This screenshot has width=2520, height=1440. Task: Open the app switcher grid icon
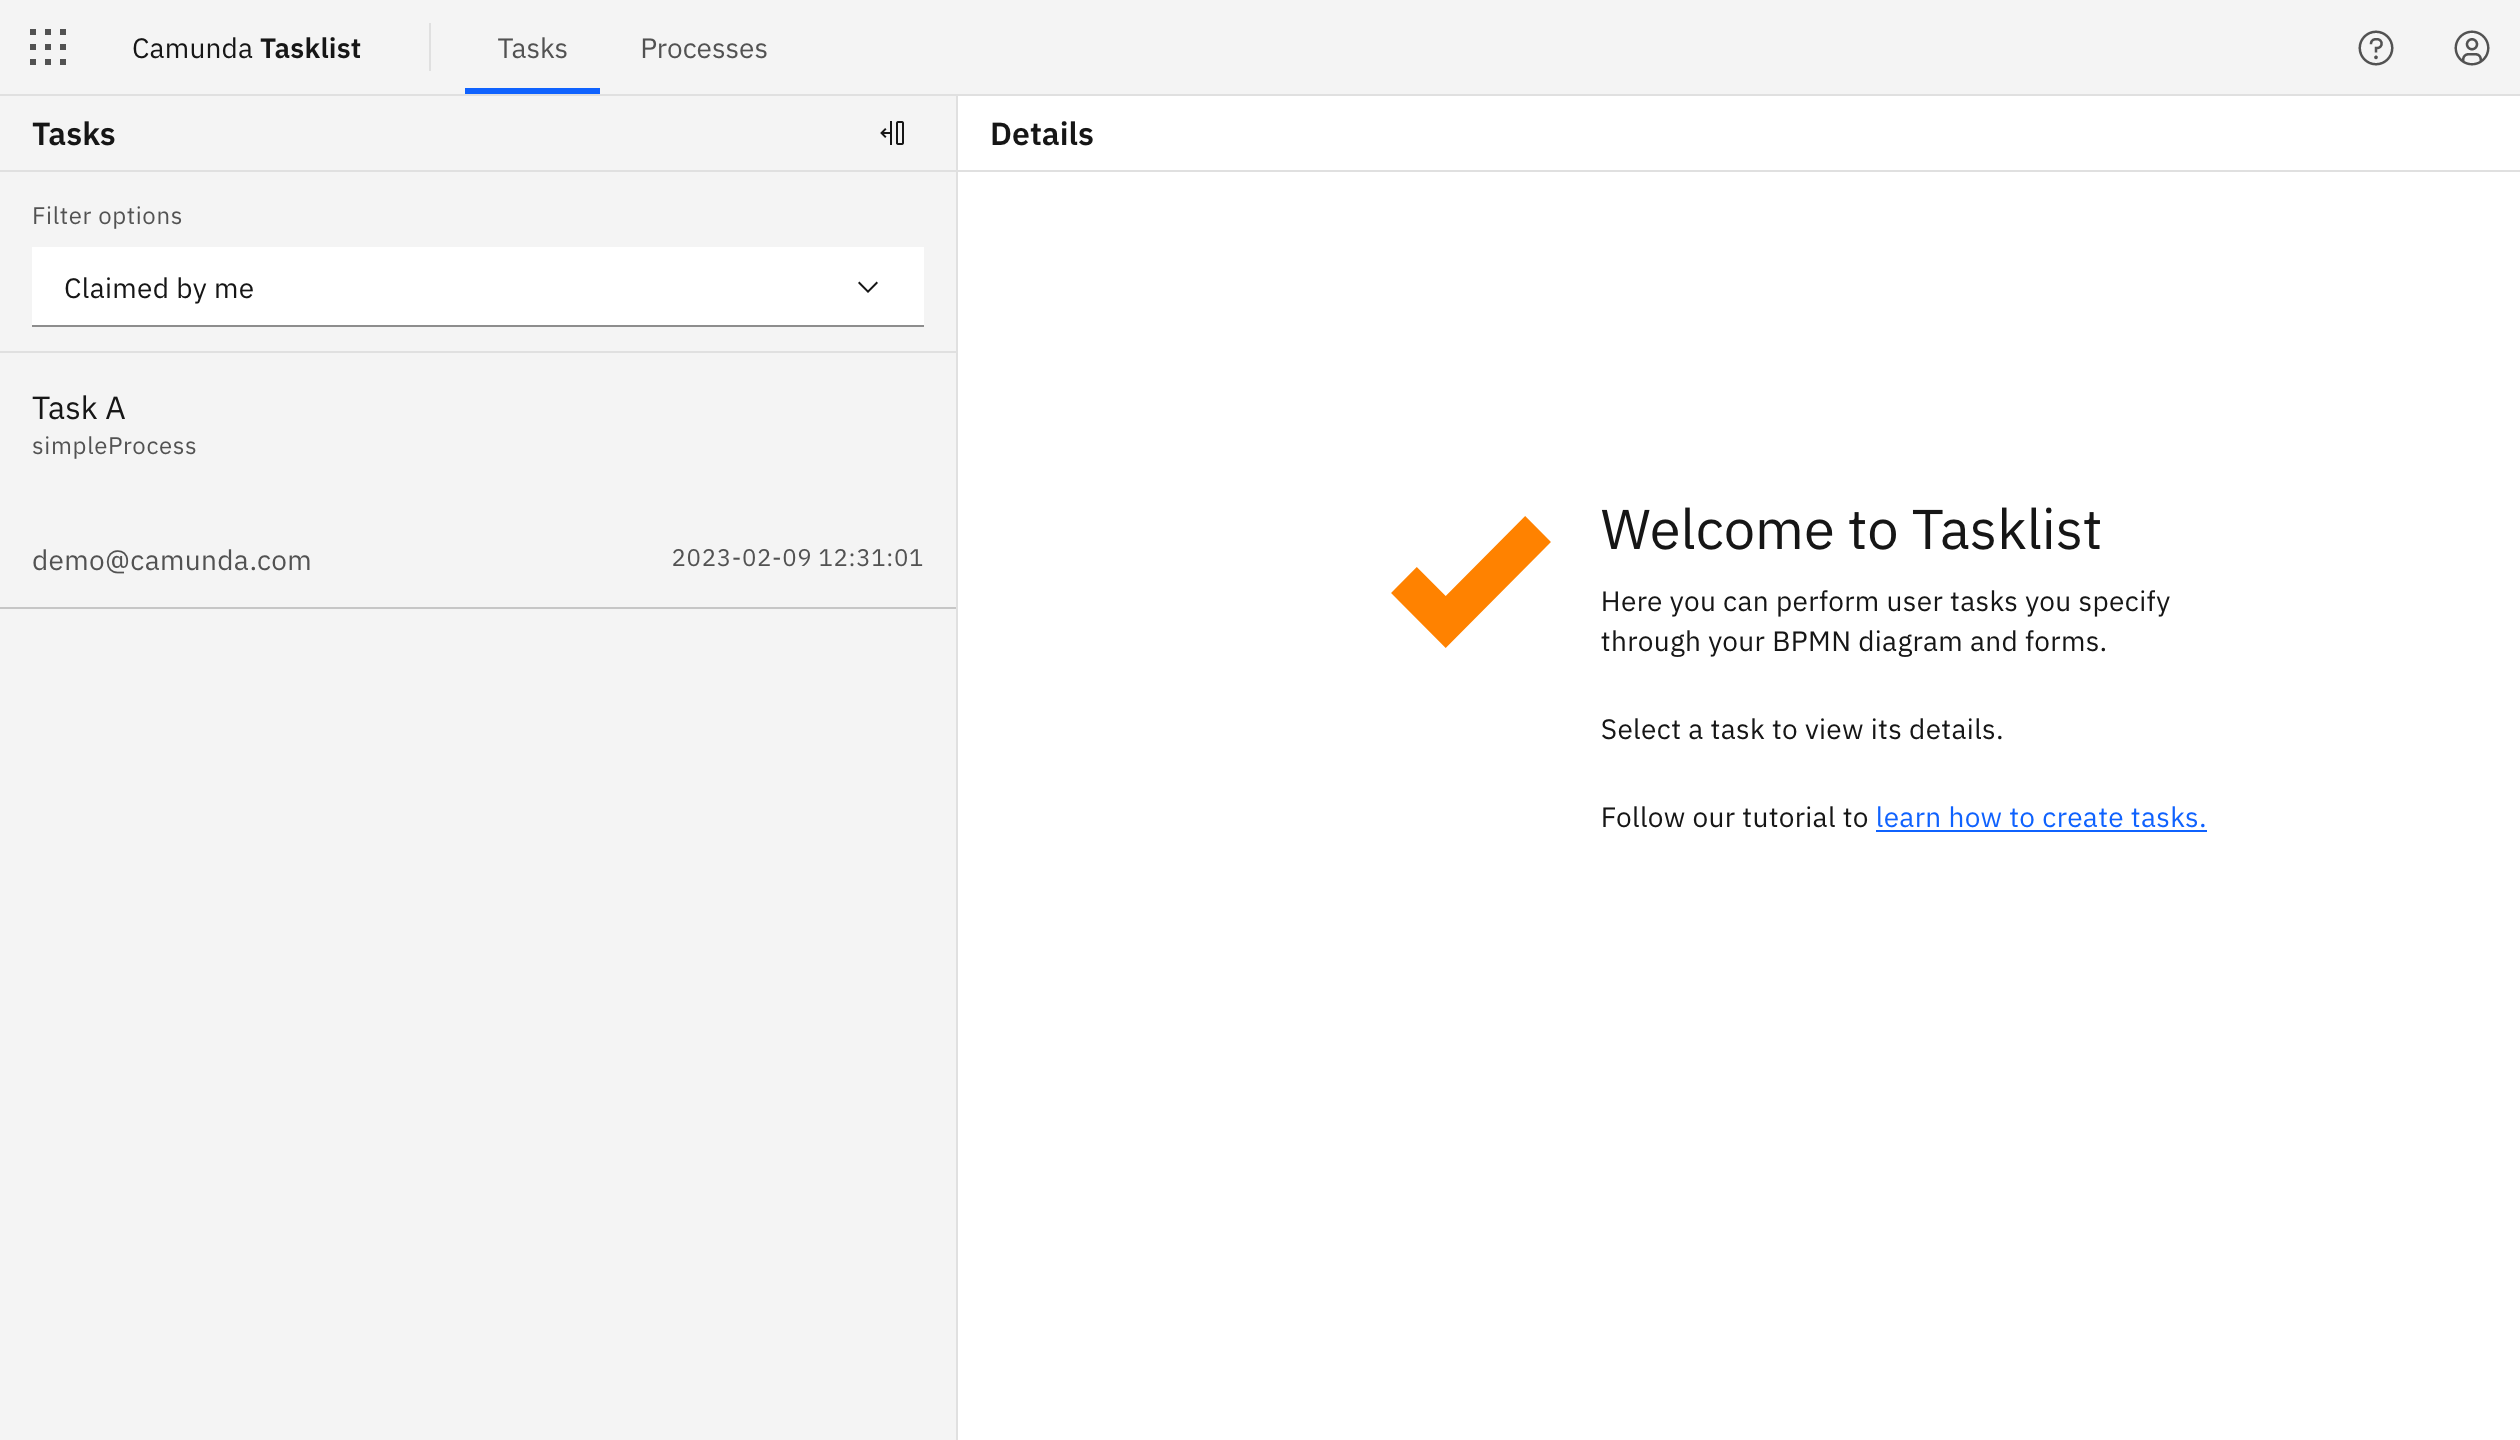48,47
